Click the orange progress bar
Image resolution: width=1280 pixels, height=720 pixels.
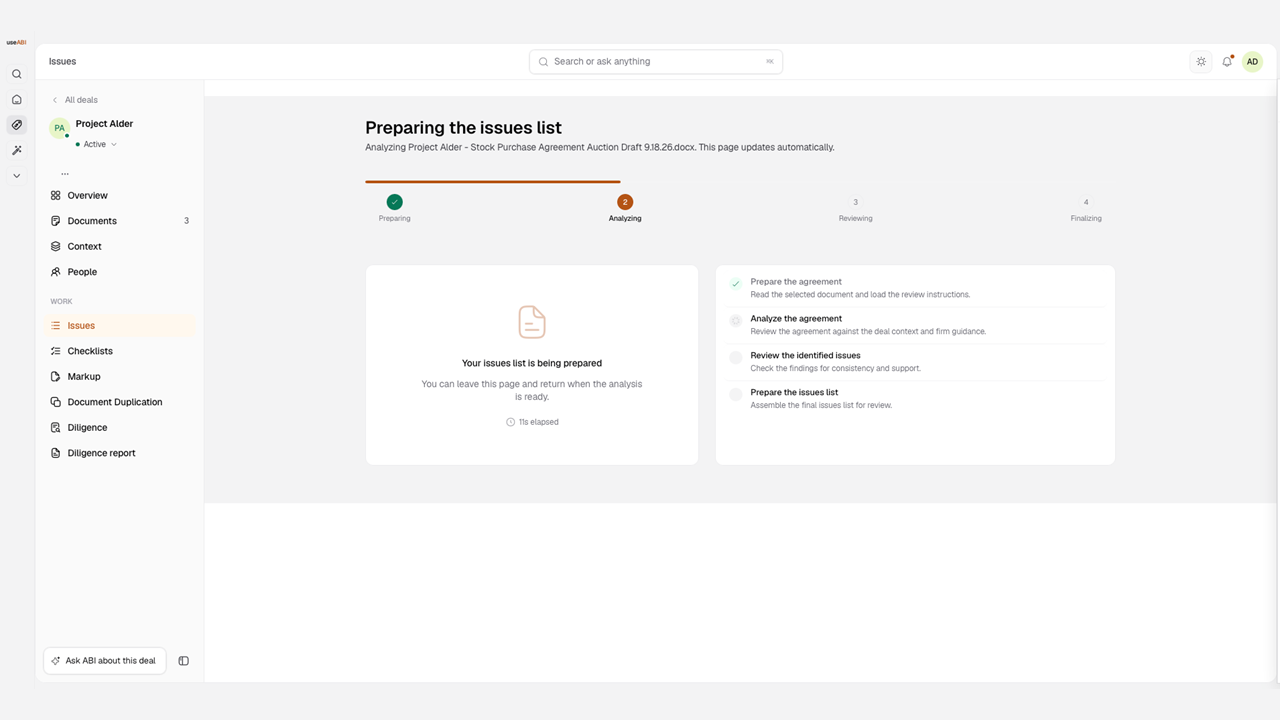pyautogui.click(x=493, y=182)
